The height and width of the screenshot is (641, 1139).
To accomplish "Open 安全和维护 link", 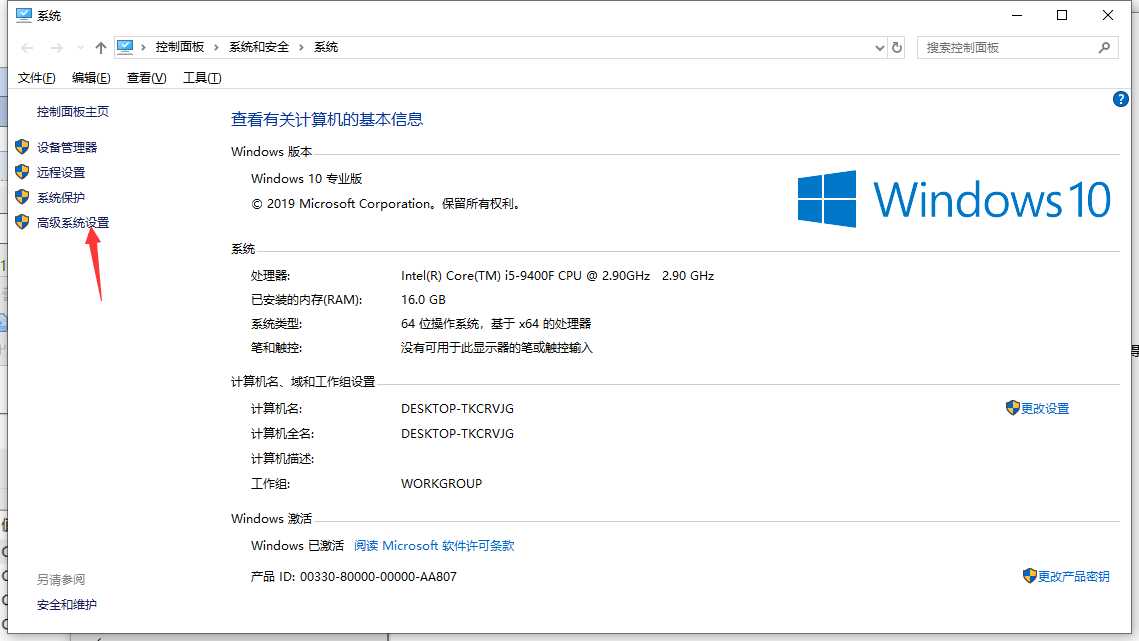I will 67,605.
